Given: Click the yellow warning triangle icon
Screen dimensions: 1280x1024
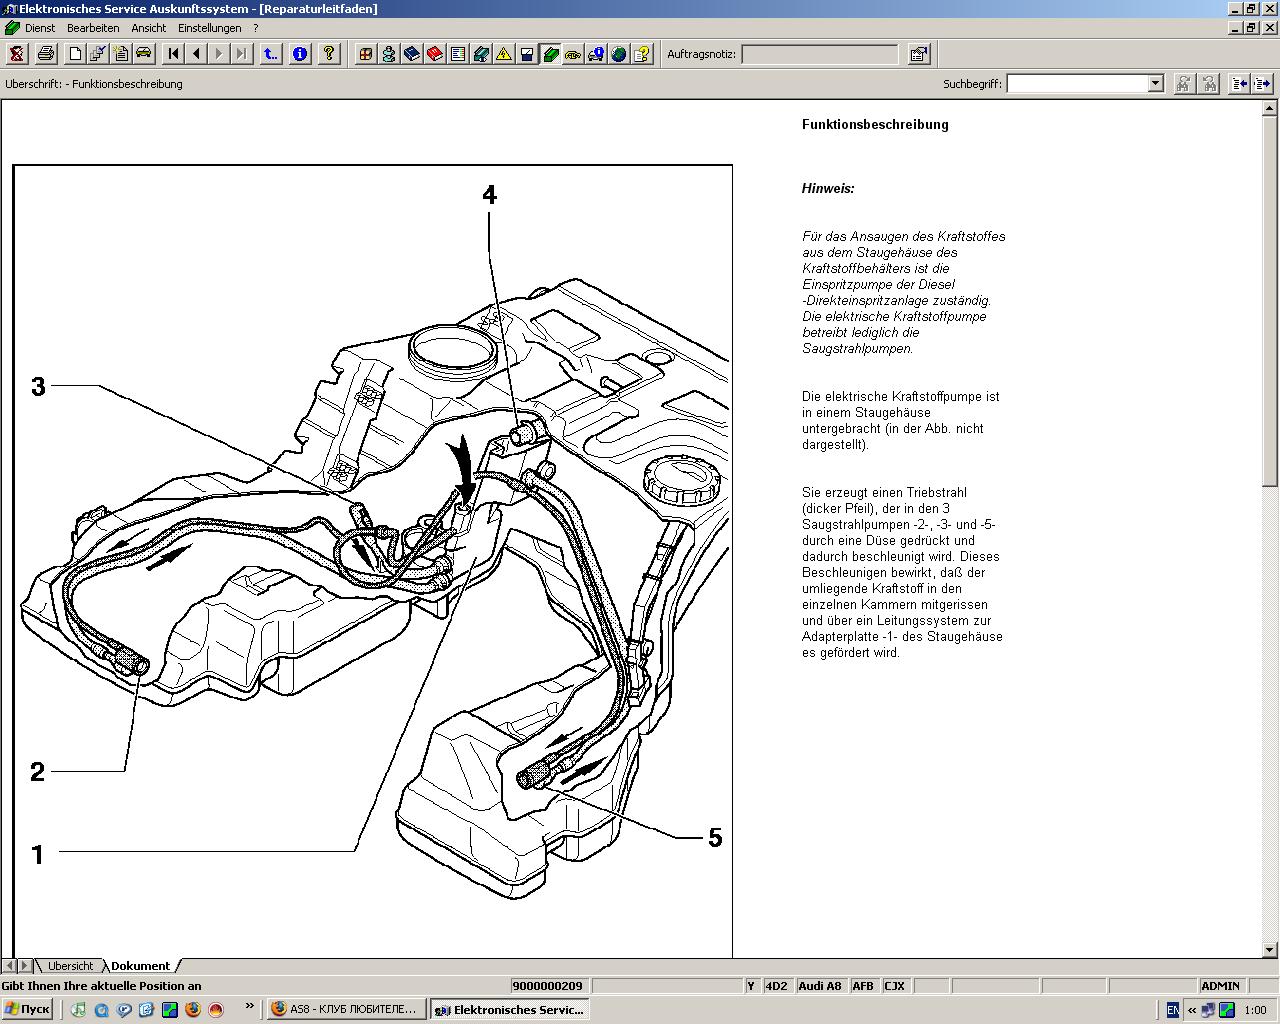Looking at the screenshot, I should [x=503, y=54].
